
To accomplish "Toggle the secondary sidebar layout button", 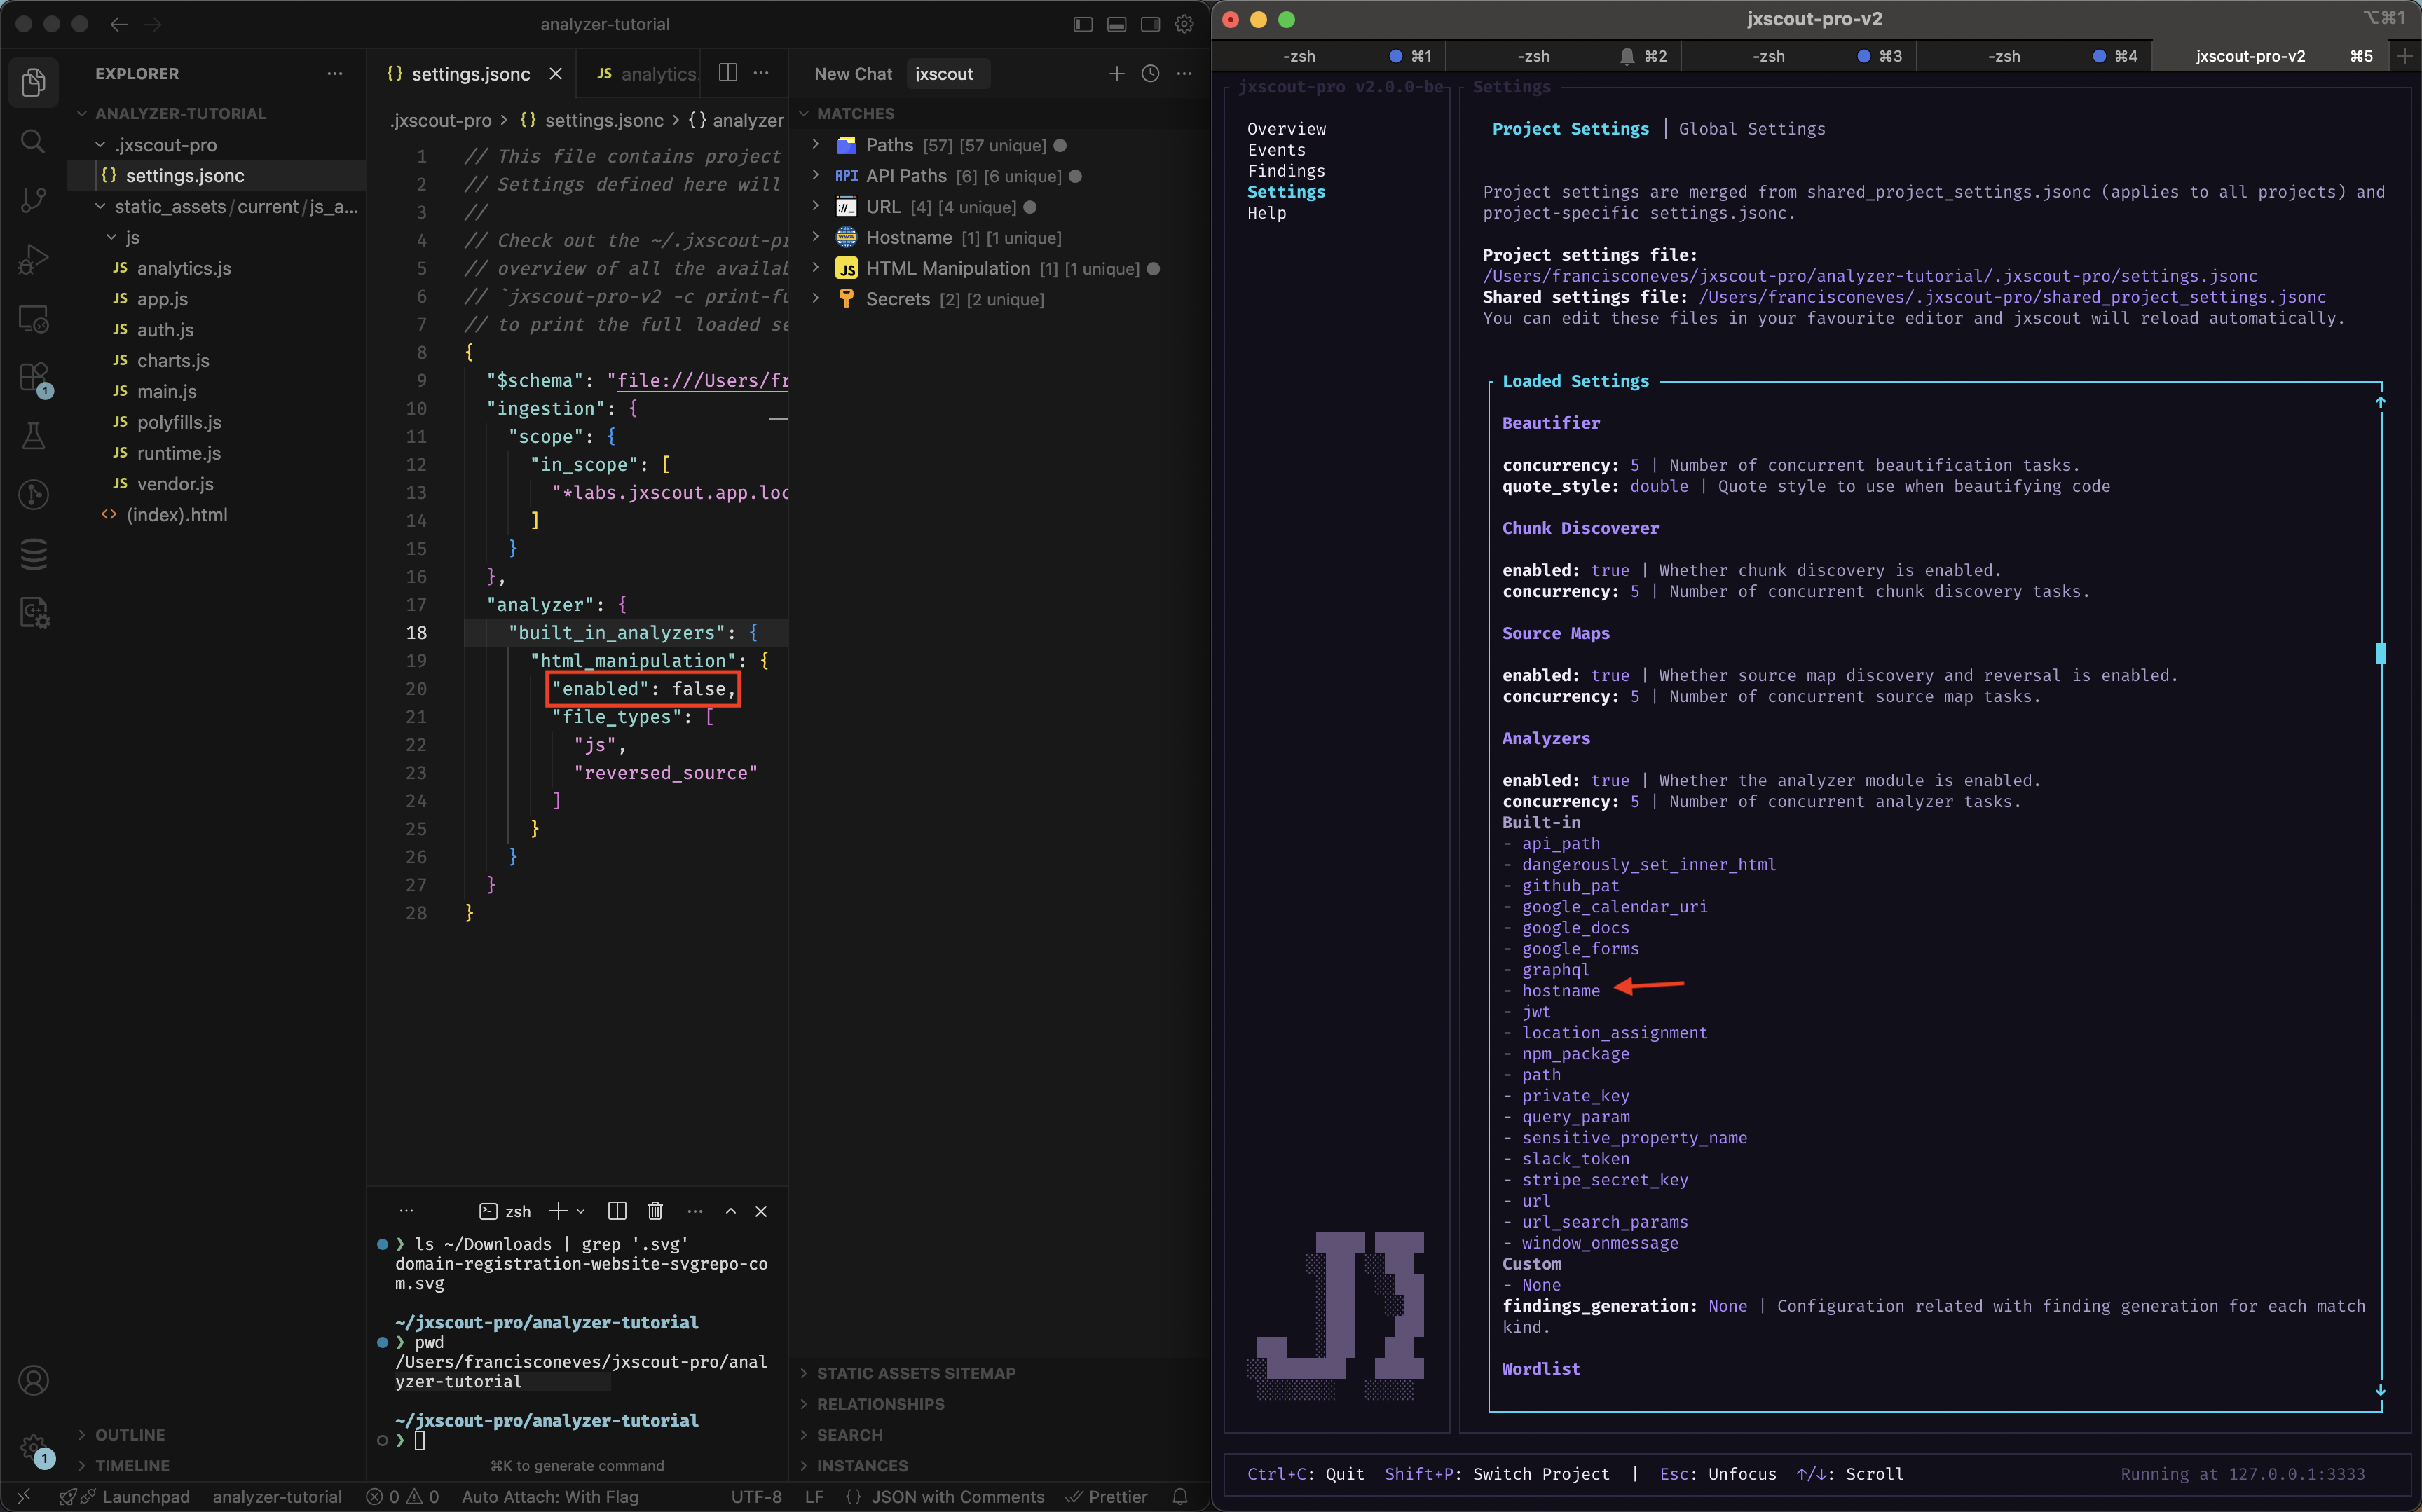I will coord(1151,24).
